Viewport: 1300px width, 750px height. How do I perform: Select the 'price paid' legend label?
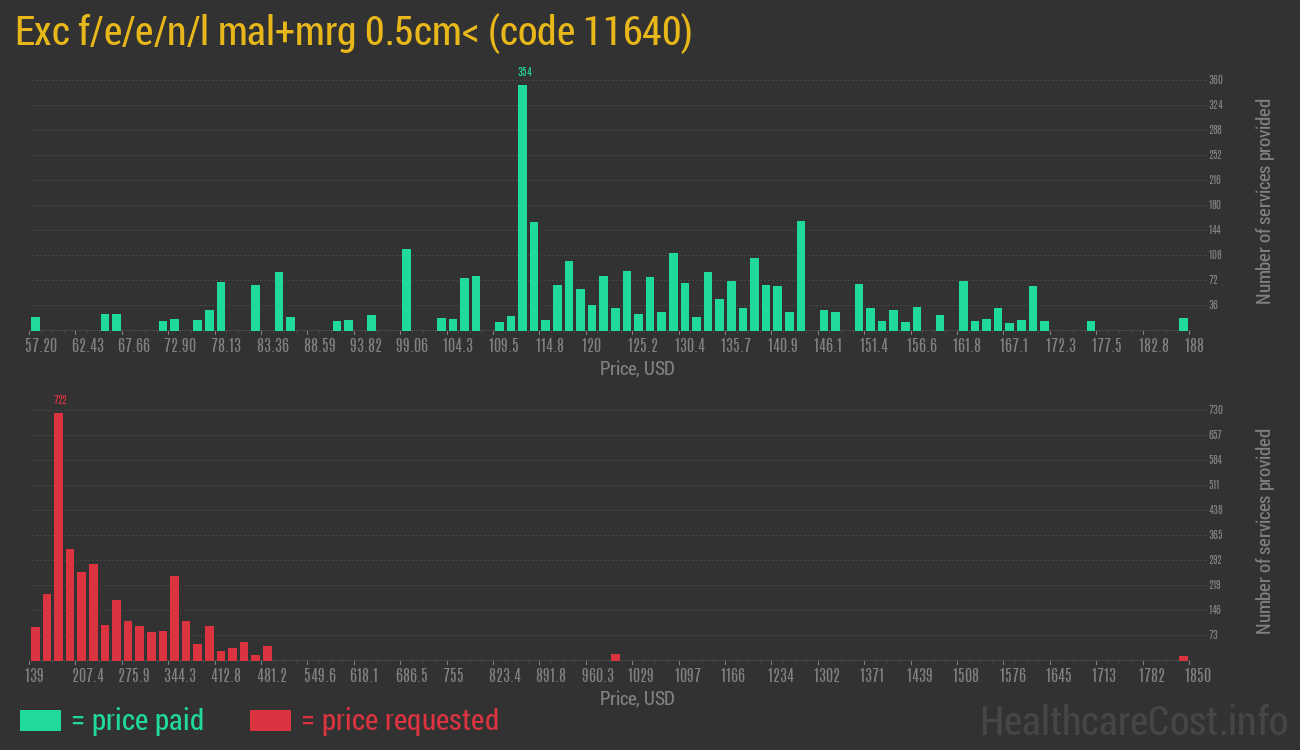pos(138,720)
